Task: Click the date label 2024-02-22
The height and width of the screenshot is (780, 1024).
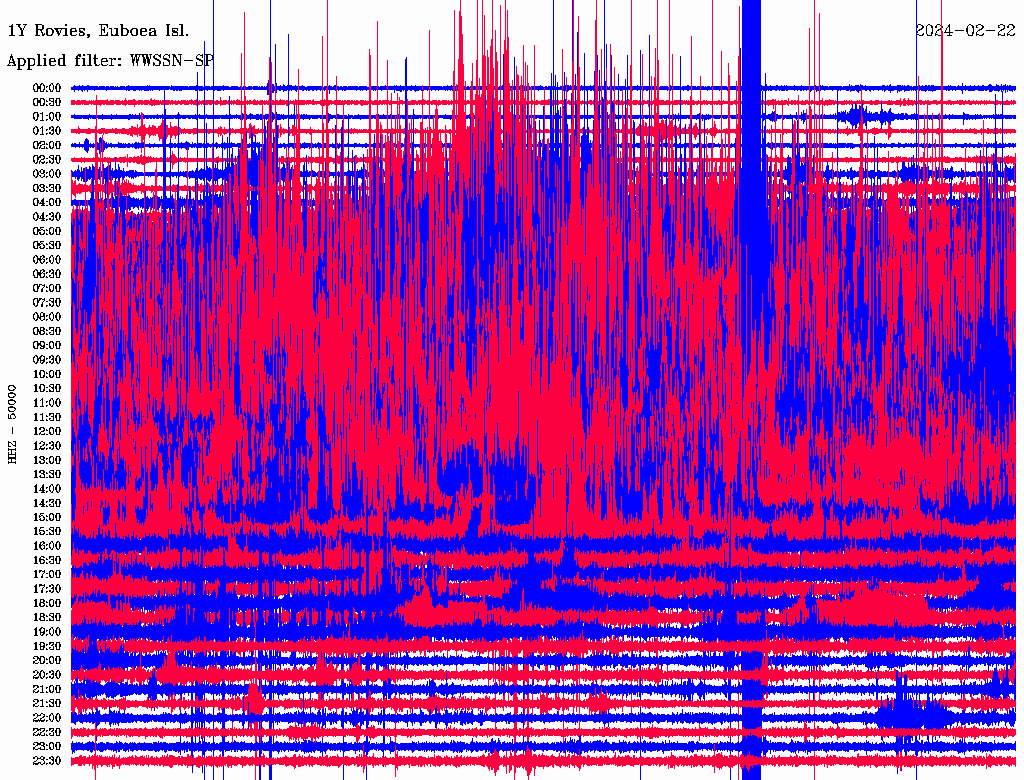Action: [965, 30]
